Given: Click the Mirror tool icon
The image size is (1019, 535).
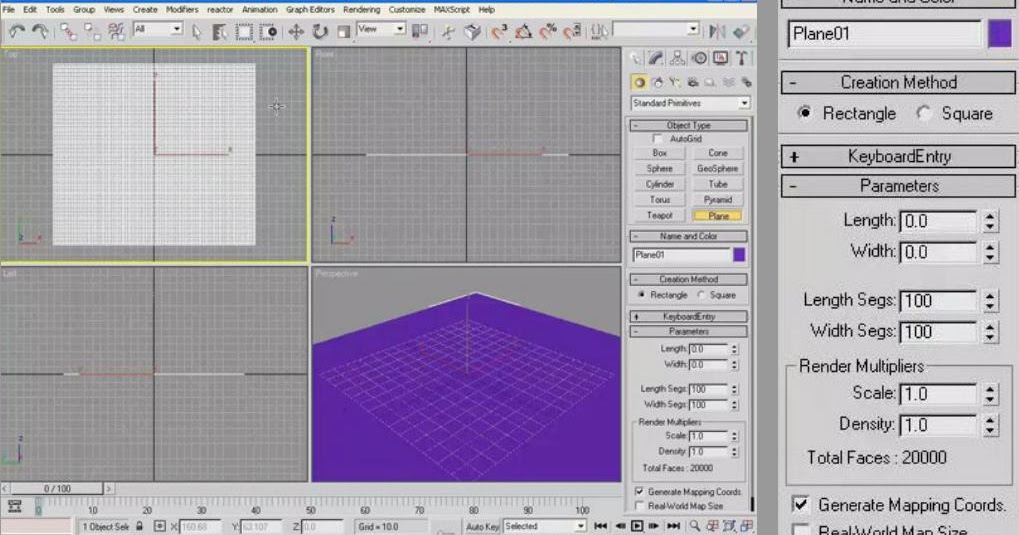Looking at the screenshot, I should click(717, 31).
